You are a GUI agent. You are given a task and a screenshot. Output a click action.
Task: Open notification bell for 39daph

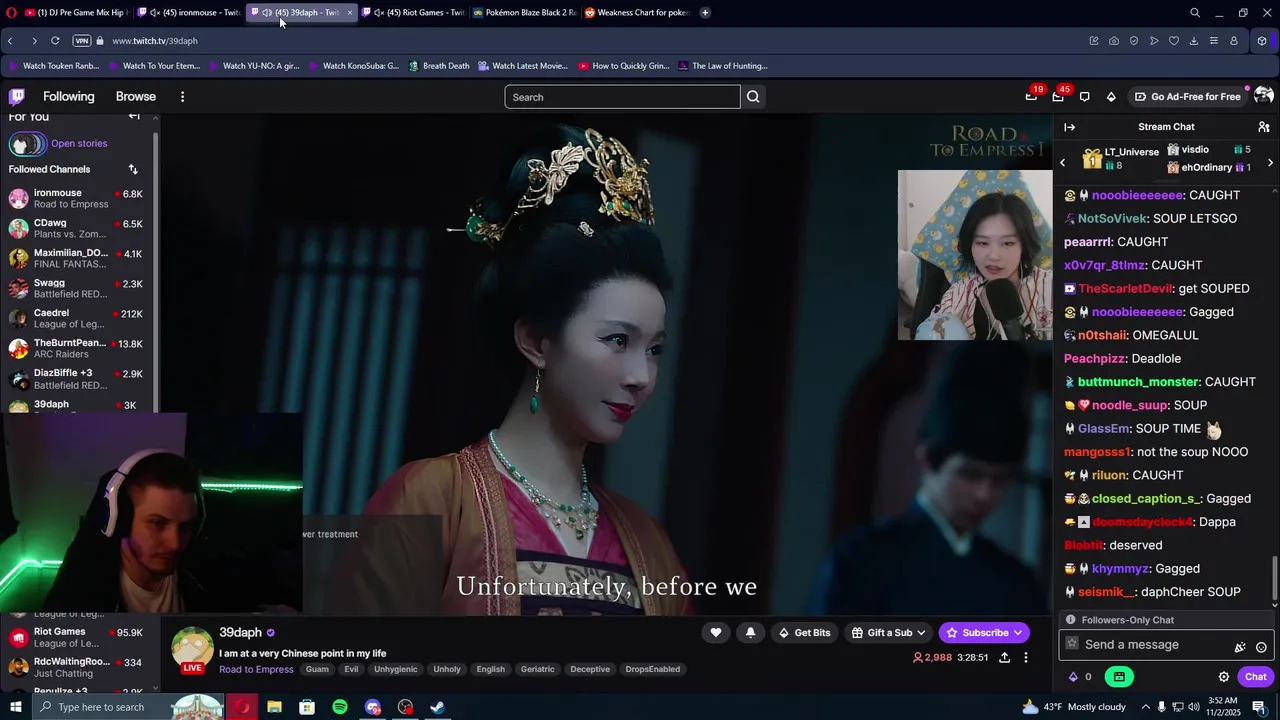point(750,632)
